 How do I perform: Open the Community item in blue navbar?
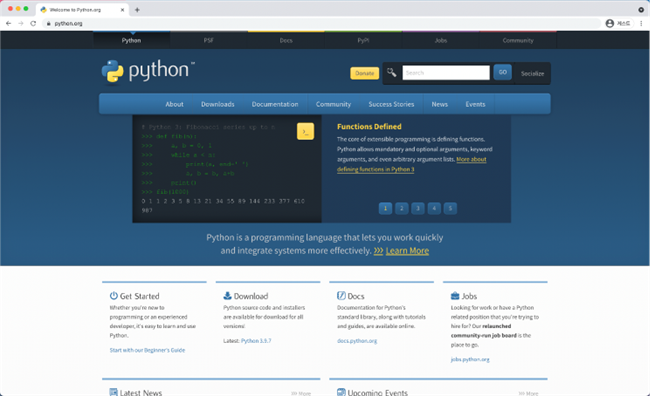(333, 104)
